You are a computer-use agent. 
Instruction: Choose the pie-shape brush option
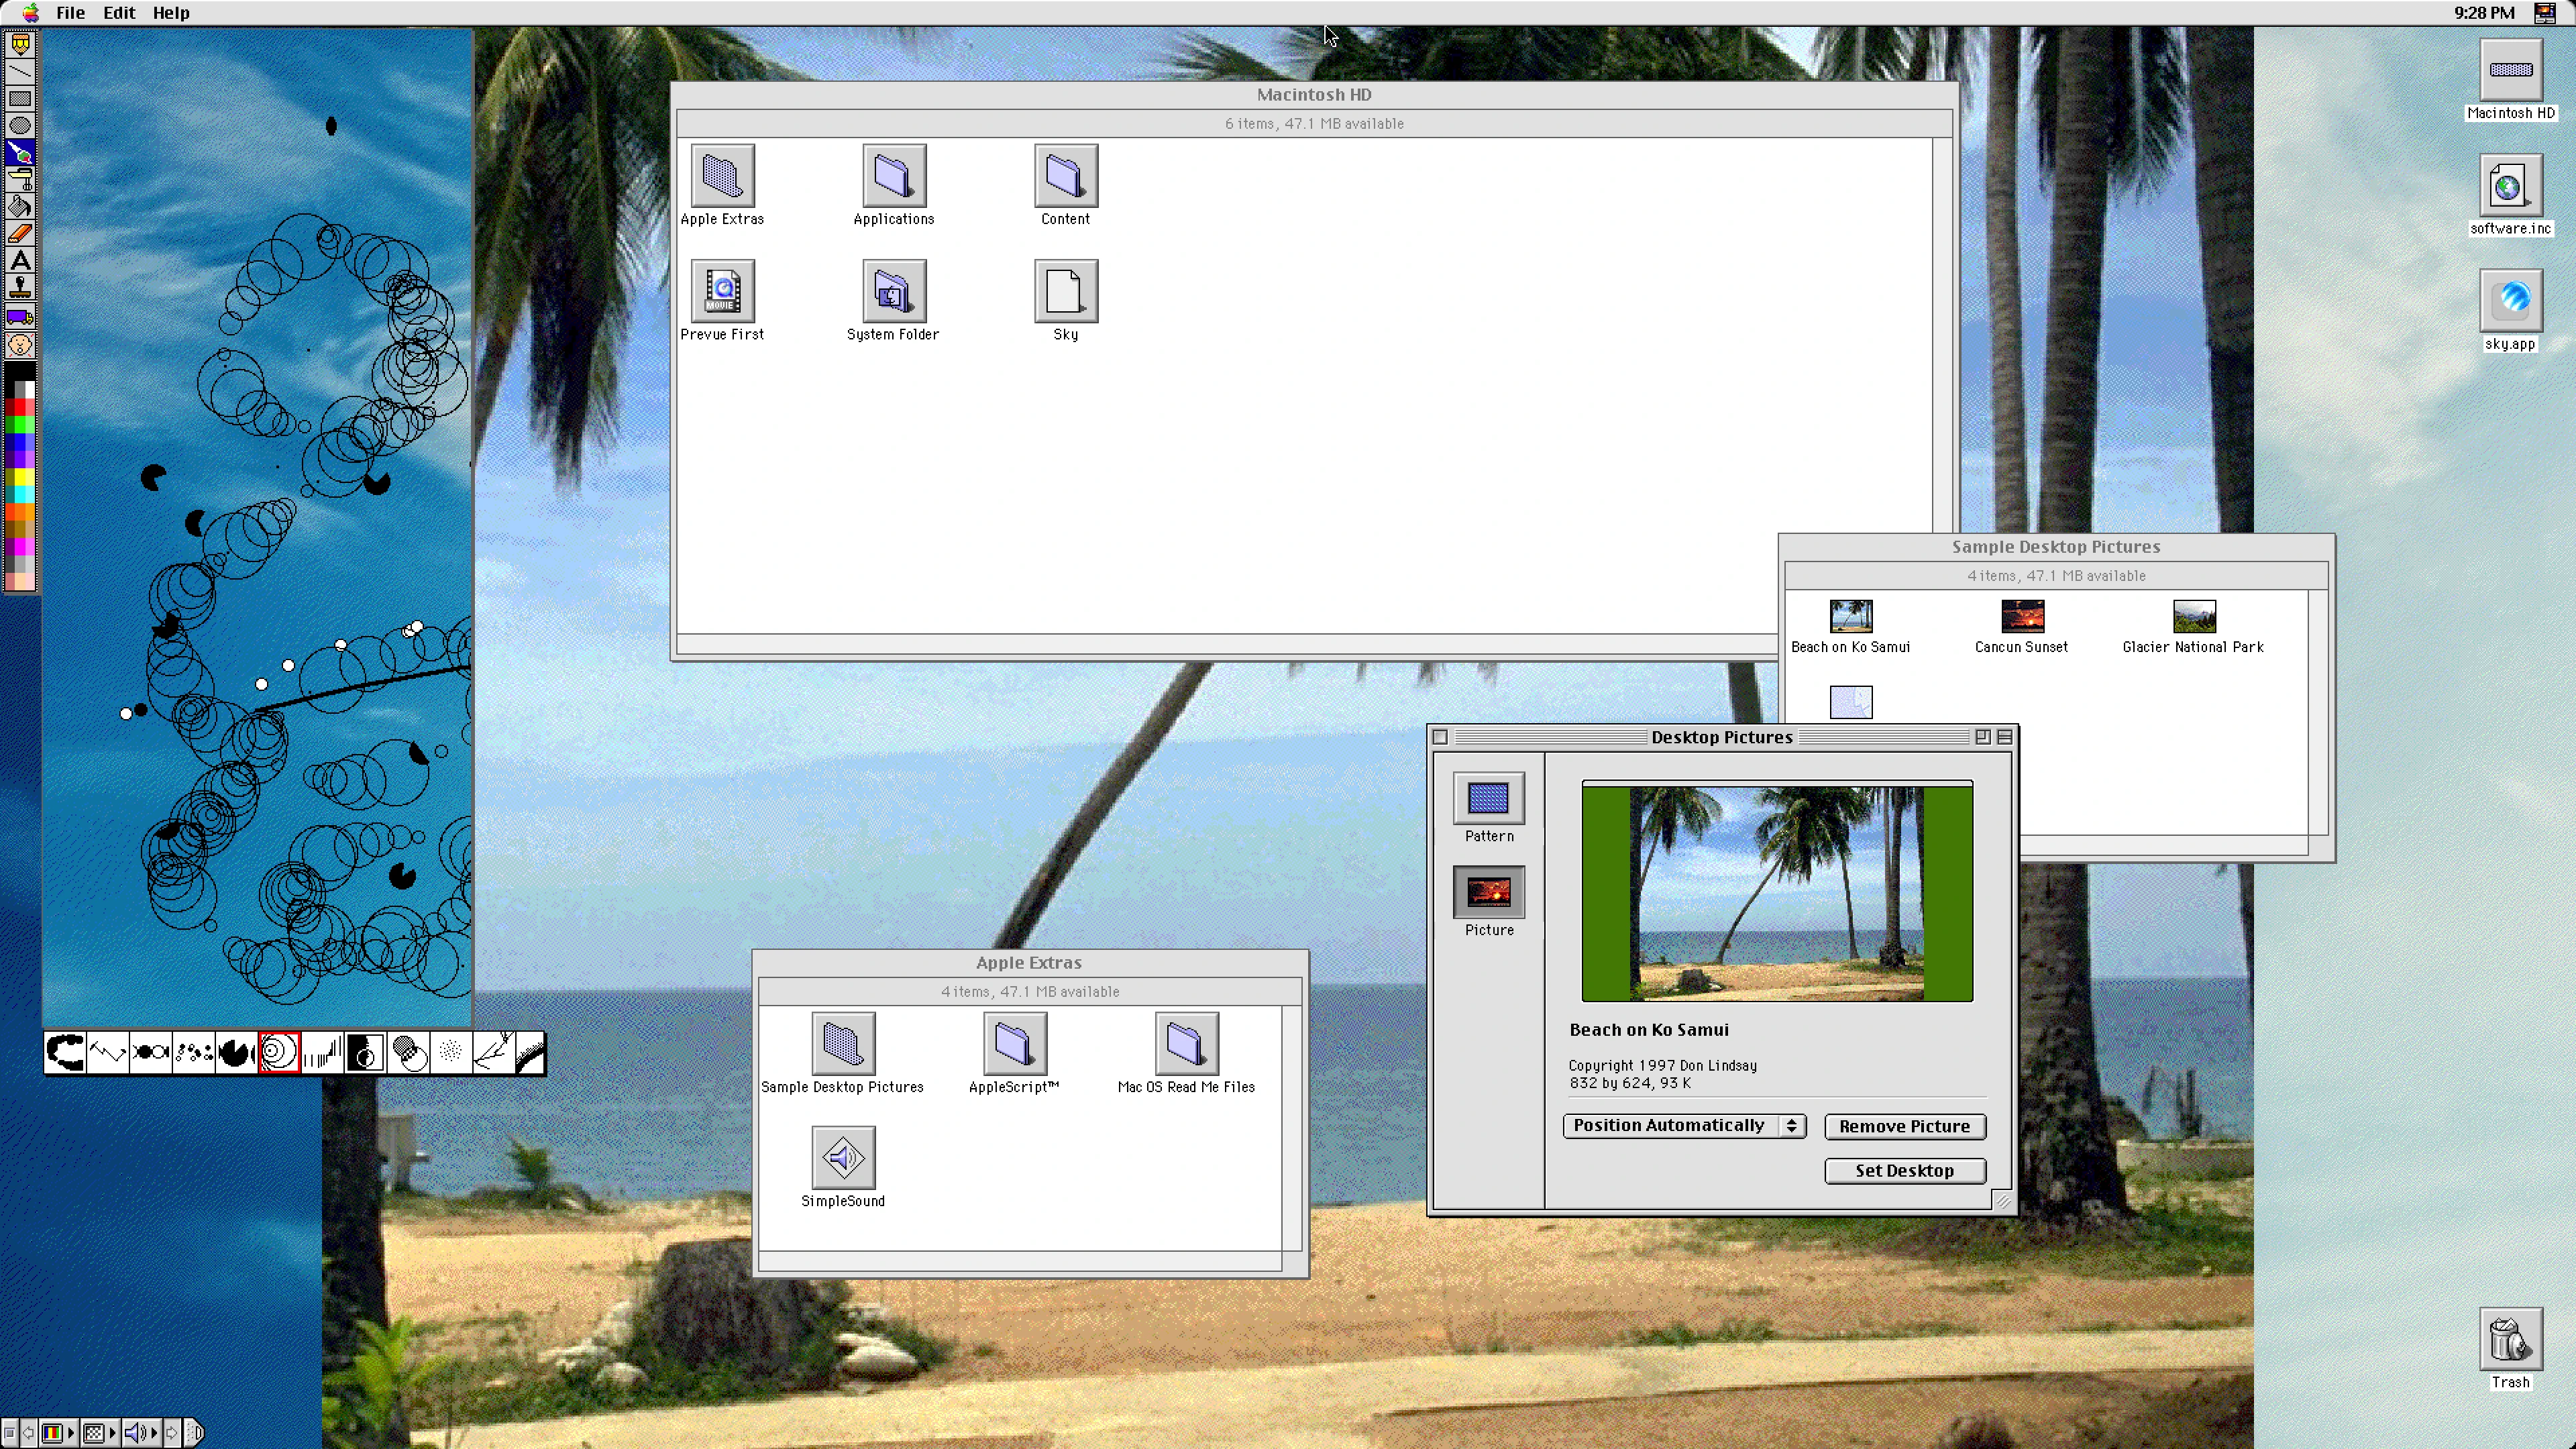pyautogui.click(x=237, y=1052)
